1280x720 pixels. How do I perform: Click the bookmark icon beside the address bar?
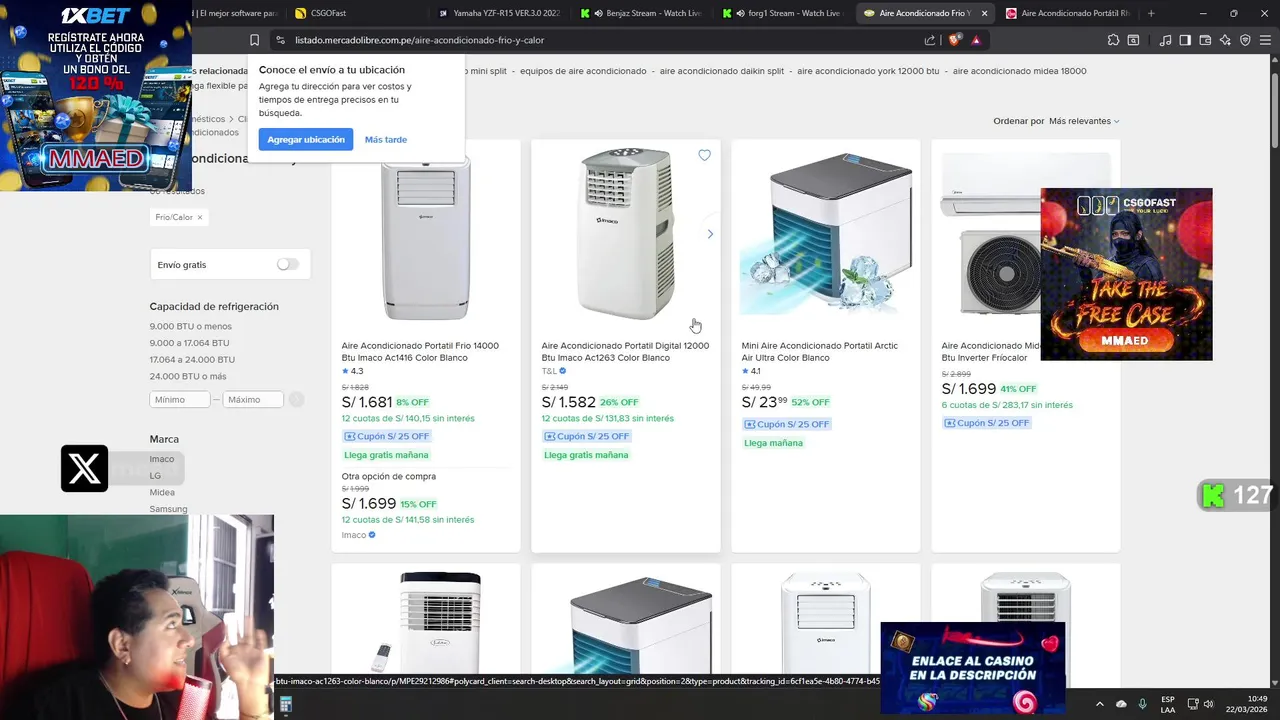coord(254,40)
